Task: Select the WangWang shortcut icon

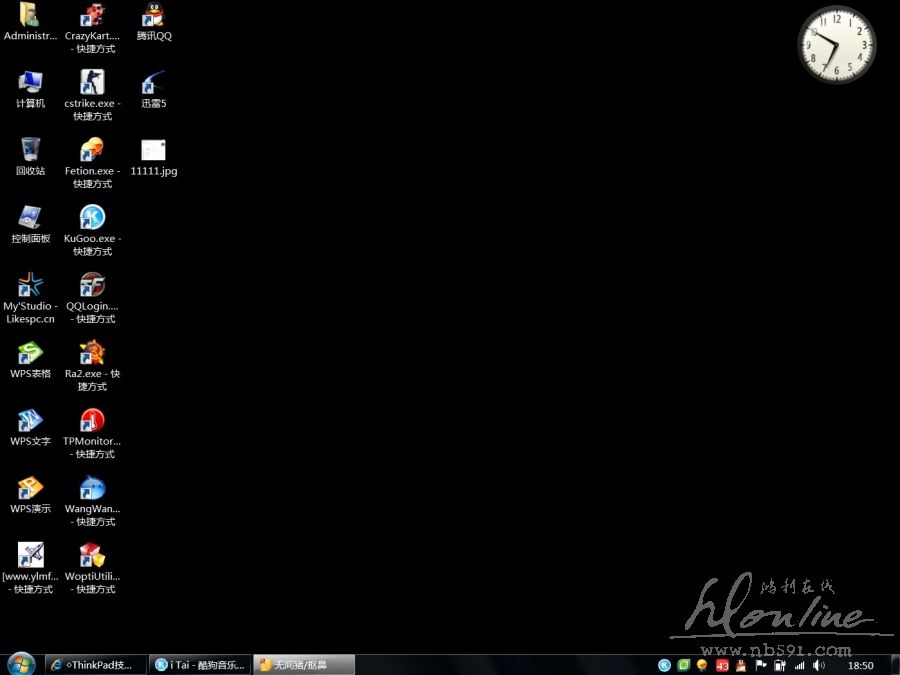Action: point(92,488)
